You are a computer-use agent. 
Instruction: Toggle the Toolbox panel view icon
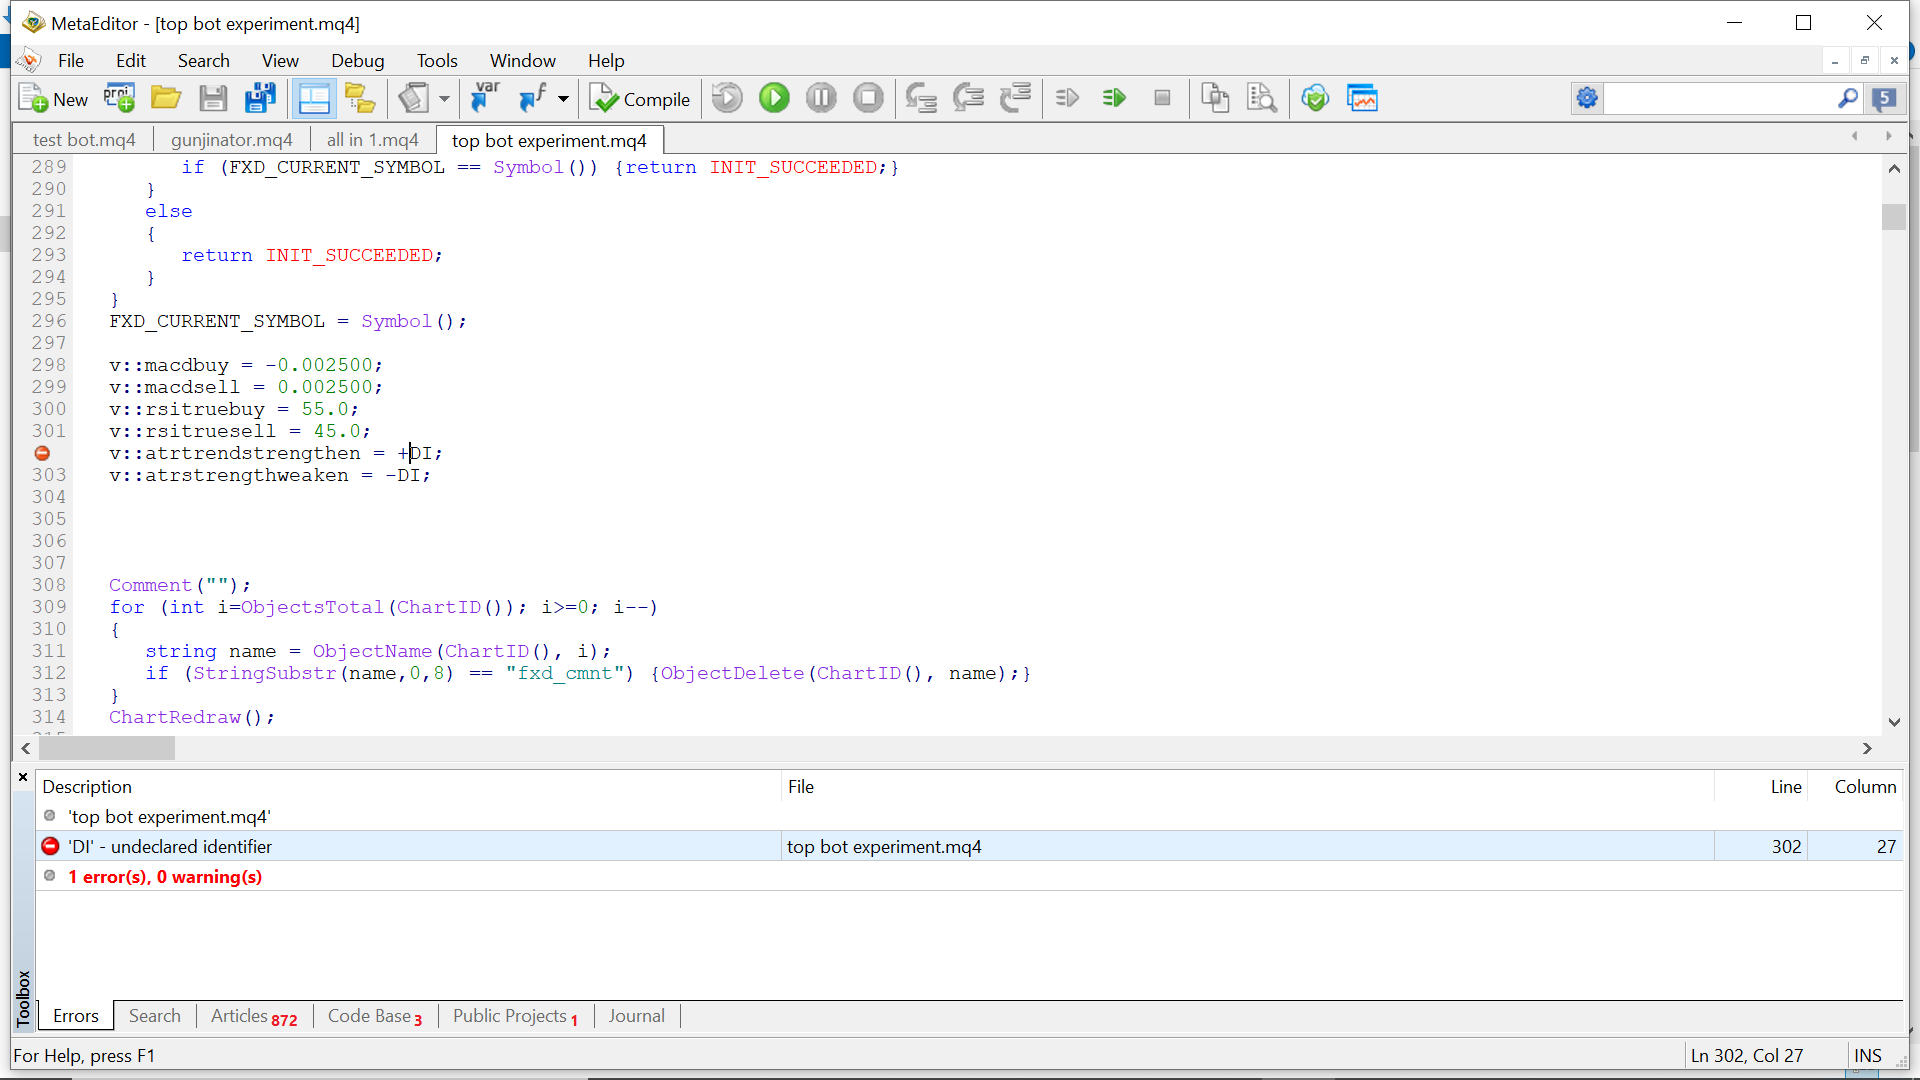pos(314,99)
